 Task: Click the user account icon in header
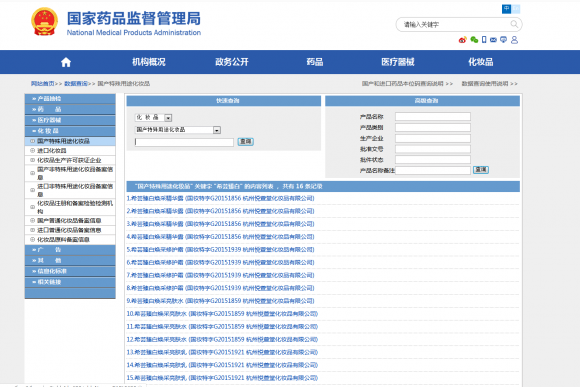[x=514, y=40]
